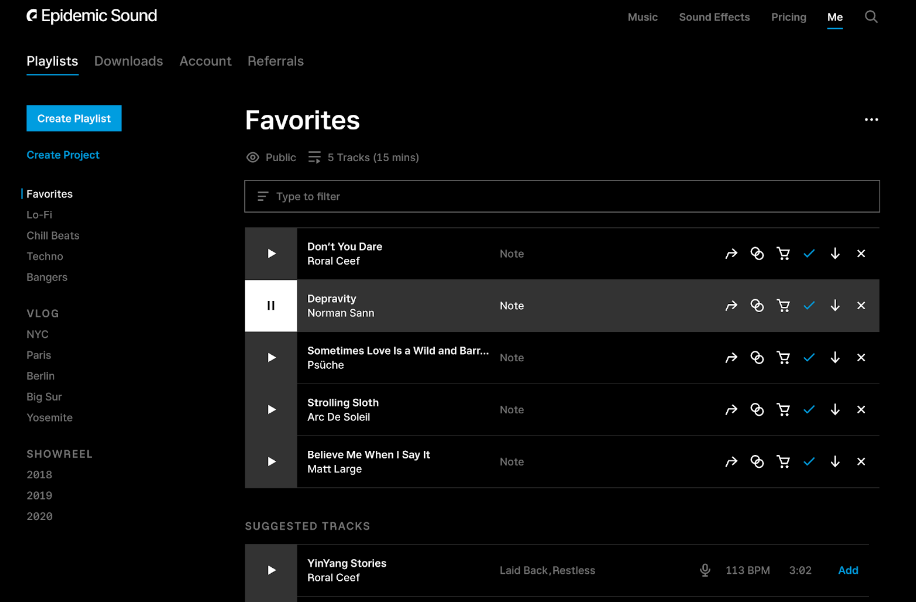Find similar tracks to Depravity
The image size is (916, 602).
(x=757, y=306)
